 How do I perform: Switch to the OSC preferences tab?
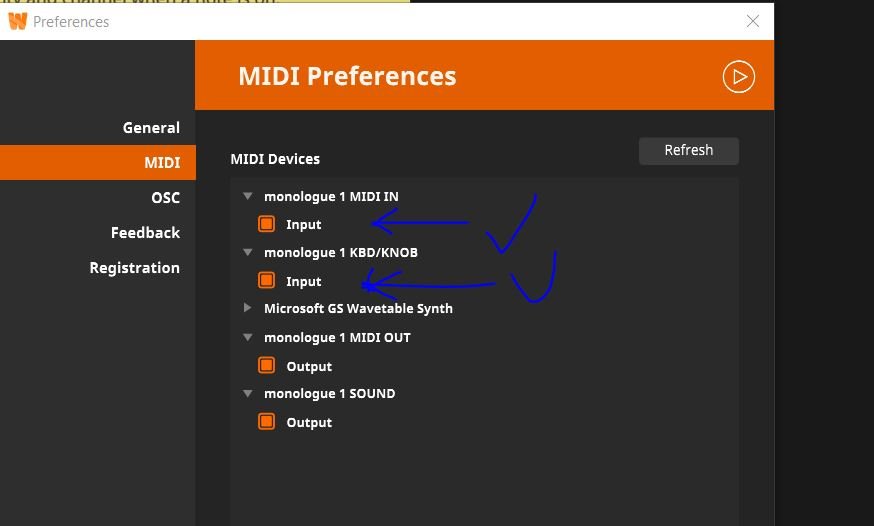[165, 198]
